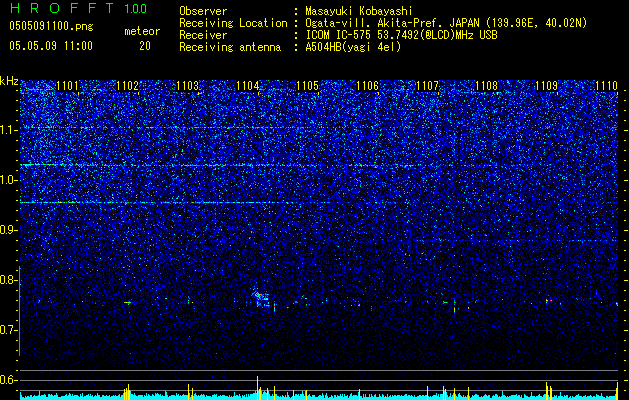Click the ICOM IC-575 receiver description
The height and width of the screenshot is (400, 629).
401,35
